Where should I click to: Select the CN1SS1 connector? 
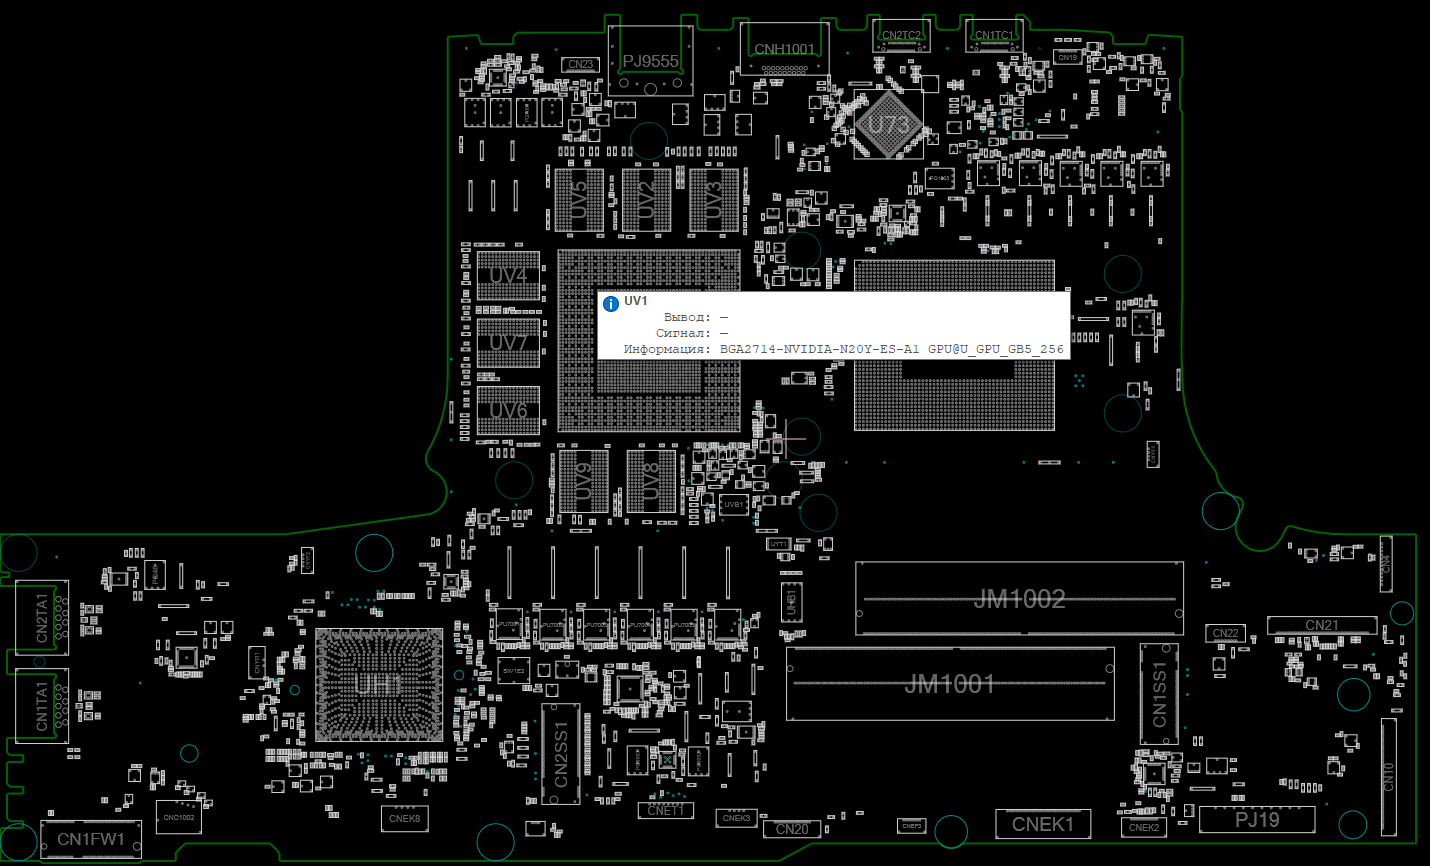[x=1159, y=694]
